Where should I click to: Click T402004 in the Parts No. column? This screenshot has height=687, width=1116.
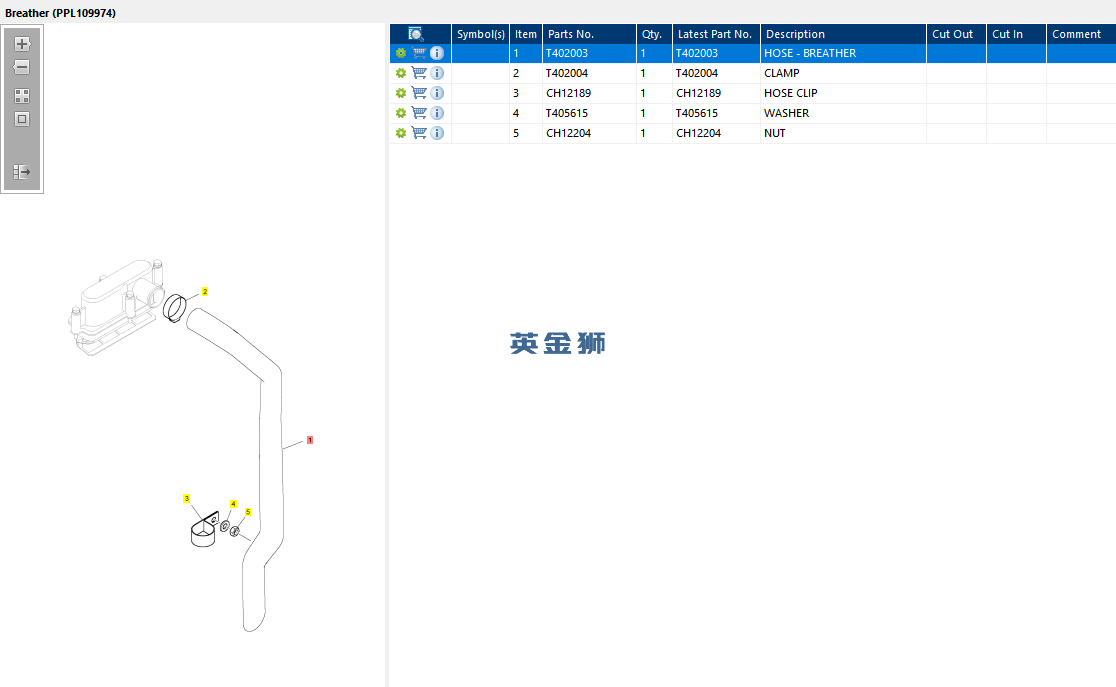567,73
